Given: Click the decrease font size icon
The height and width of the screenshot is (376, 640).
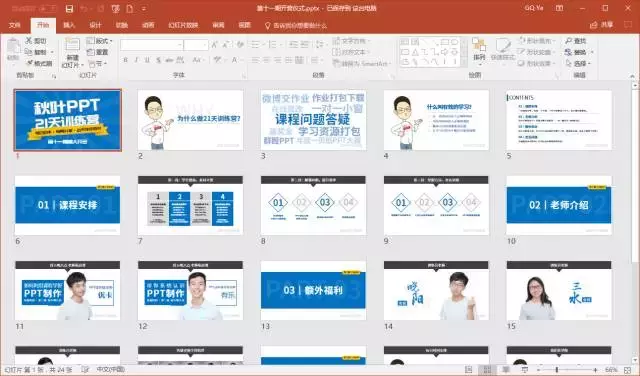Looking at the screenshot, I should pyautogui.click(x=225, y=45).
